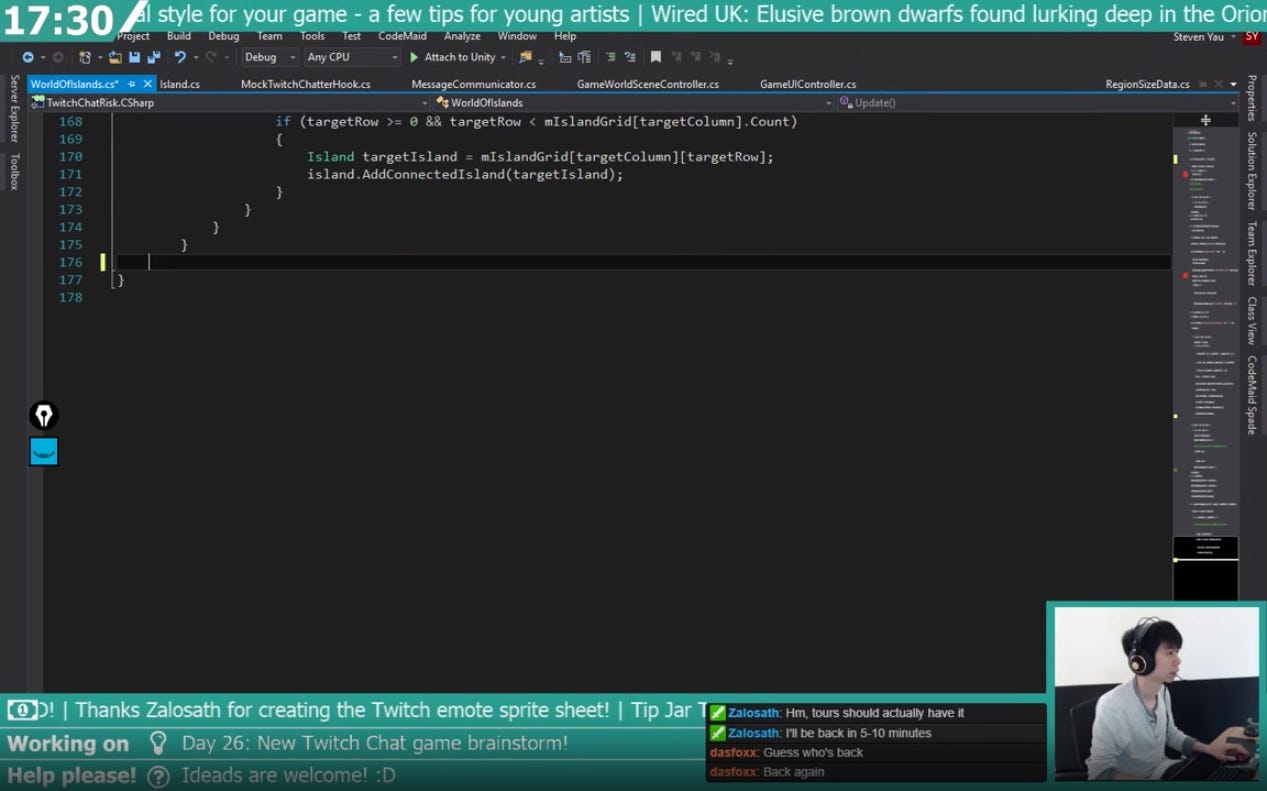
Task: Click the pin icon on WorldOfIslands.cs tab
Action: [x=131, y=84]
